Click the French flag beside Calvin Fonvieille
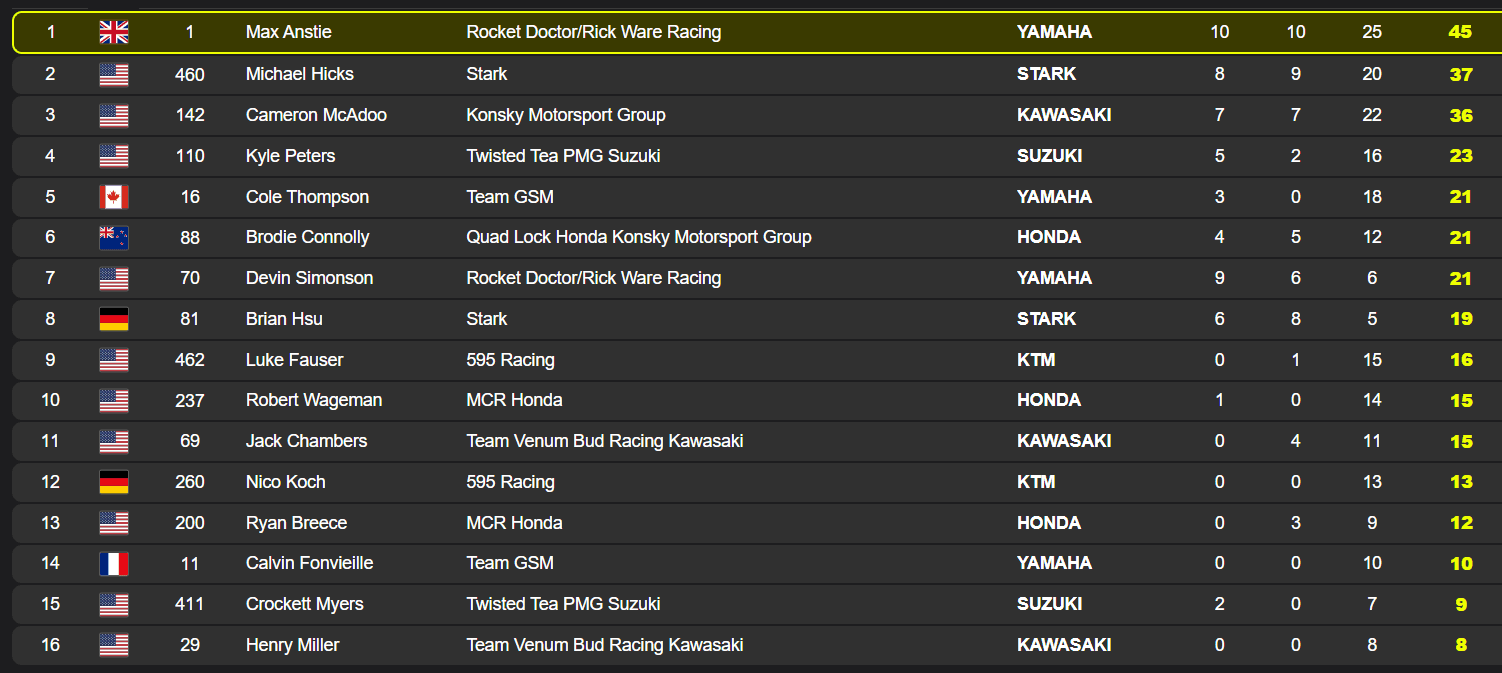The height and width of the screenshot is (673, 1502). tap(114, 563)
